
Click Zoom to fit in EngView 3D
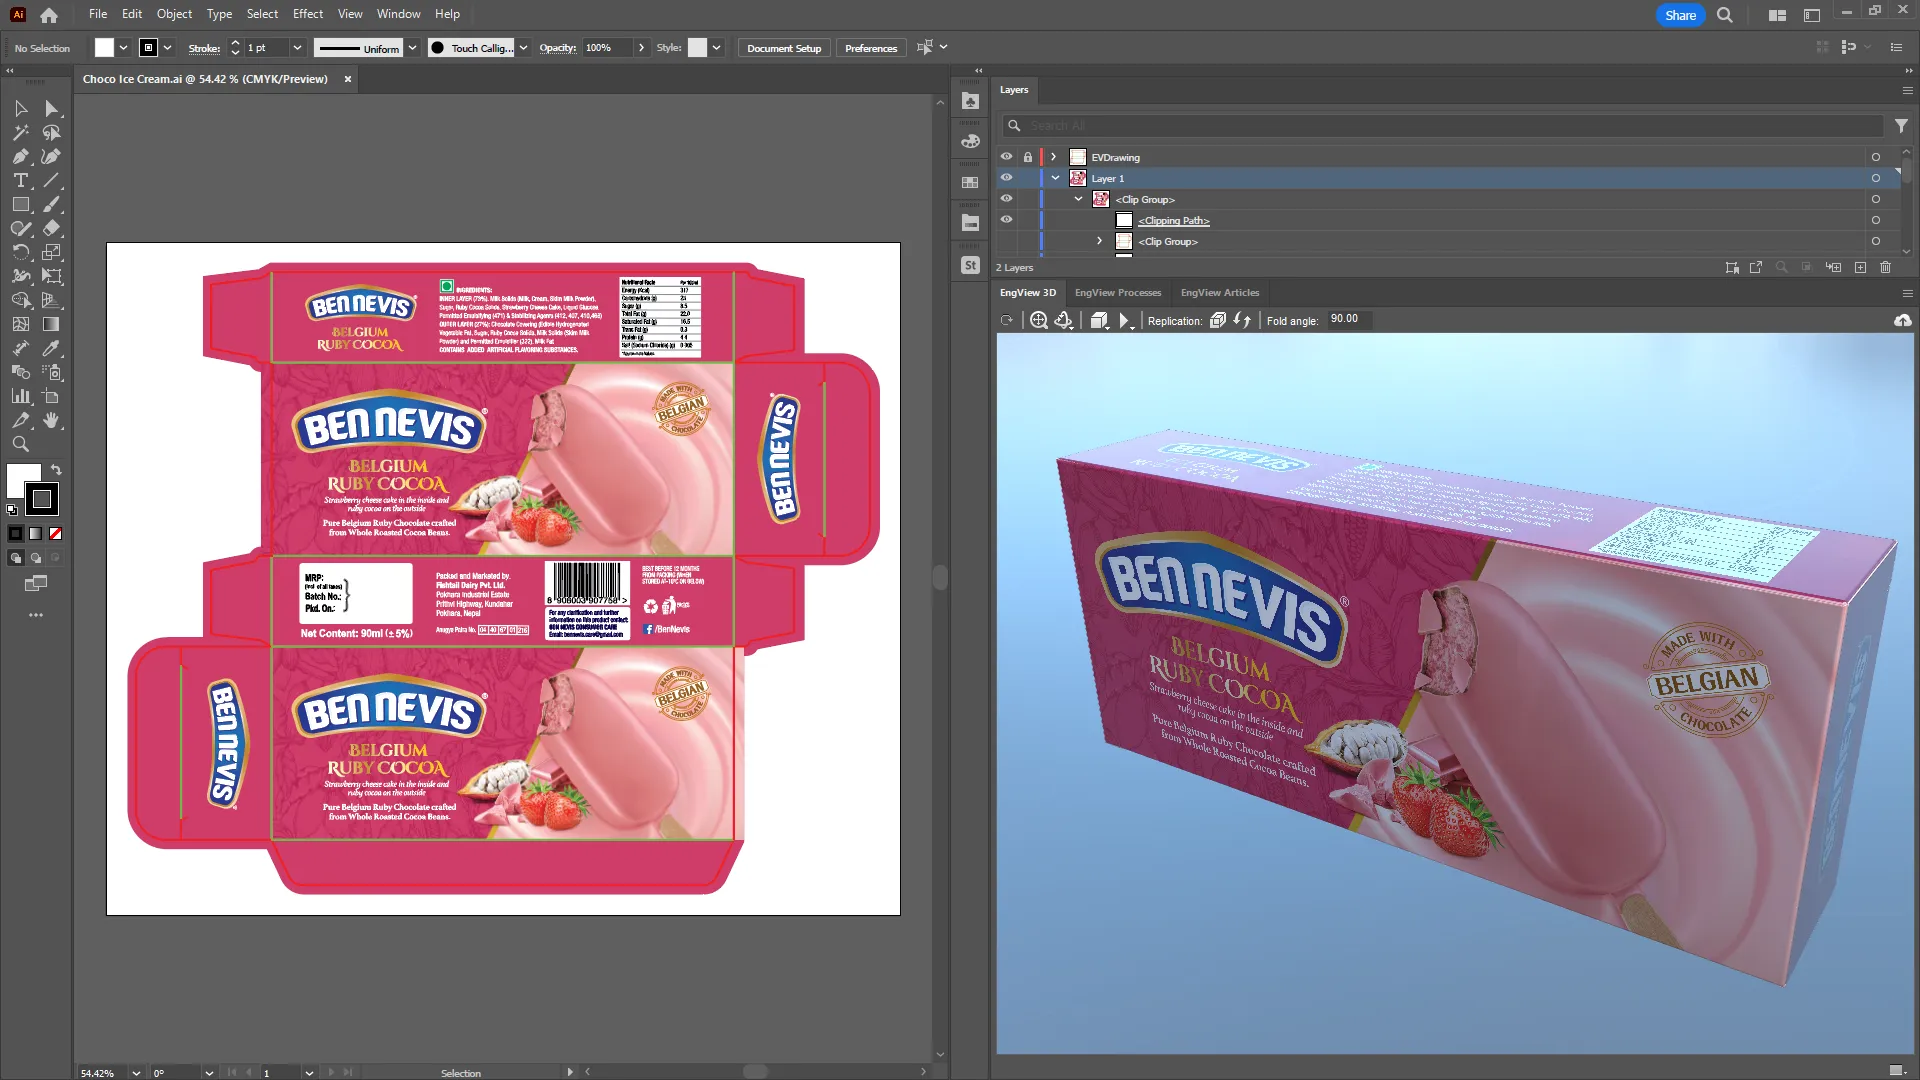point(1039,320)
